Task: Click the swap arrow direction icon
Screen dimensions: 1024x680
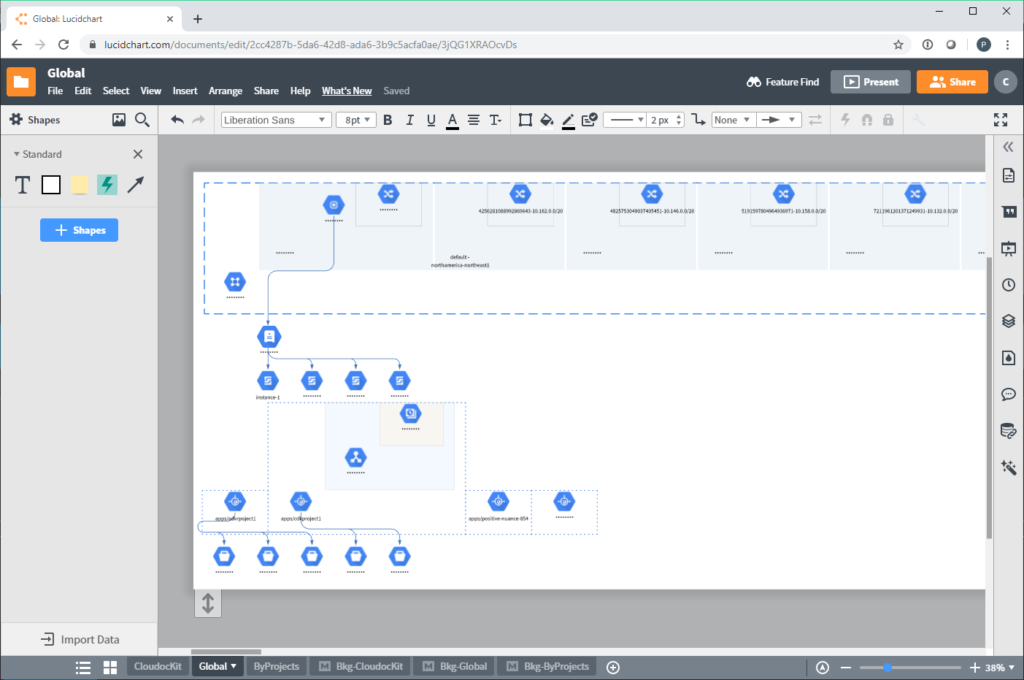Action: click(815, 120)
